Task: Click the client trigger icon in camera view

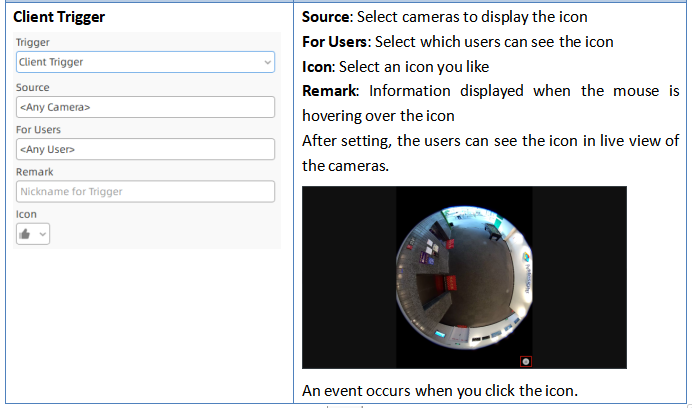Action: click(x=526, y=362)
